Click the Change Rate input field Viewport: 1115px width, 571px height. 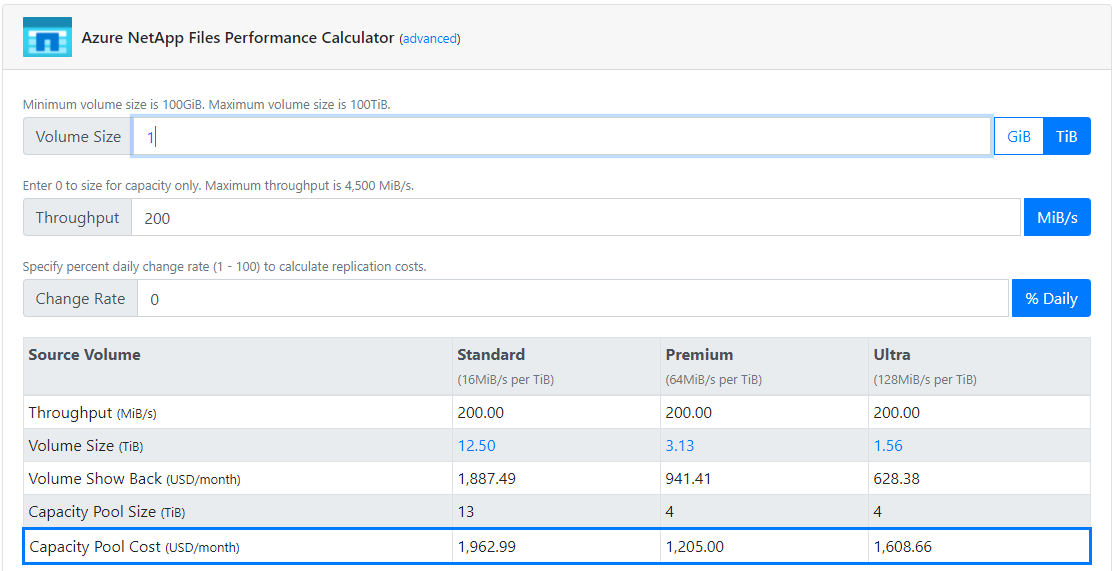point(573,299)
